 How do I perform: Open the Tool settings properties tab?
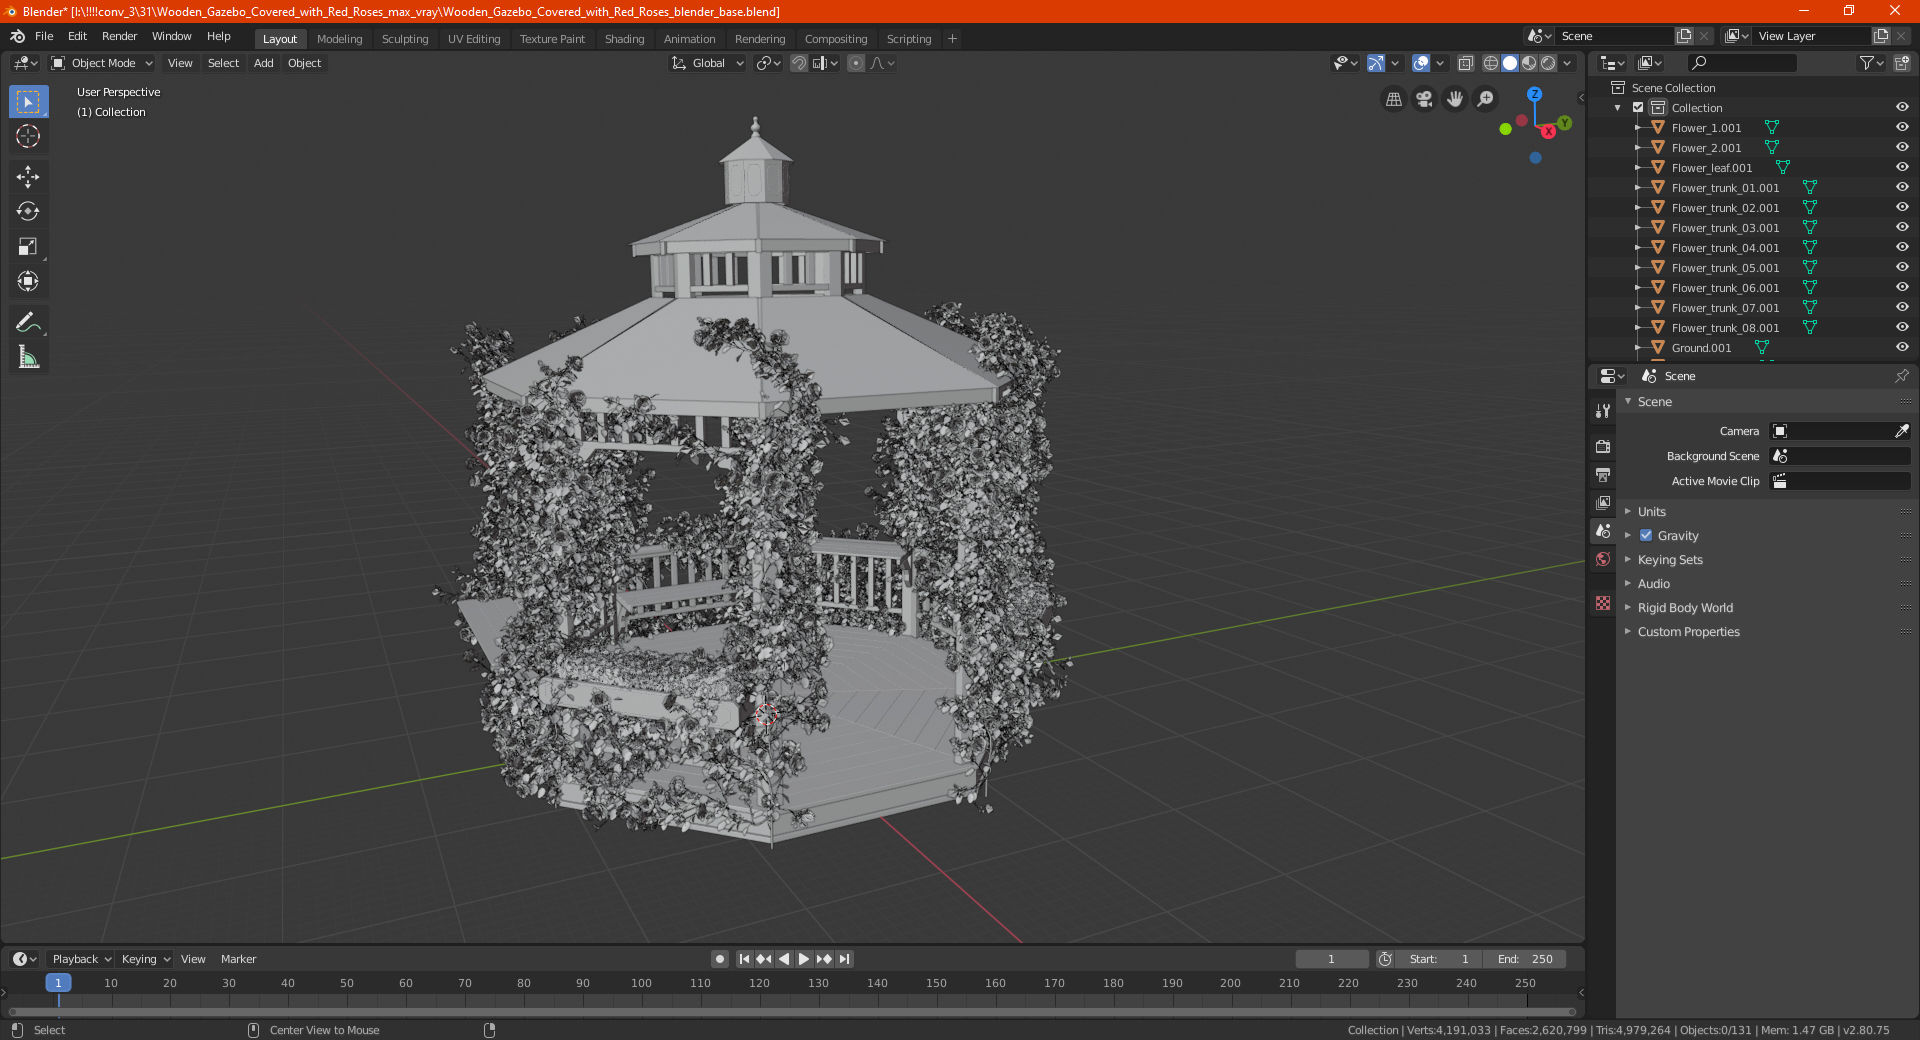click(x=1603, y=410)
